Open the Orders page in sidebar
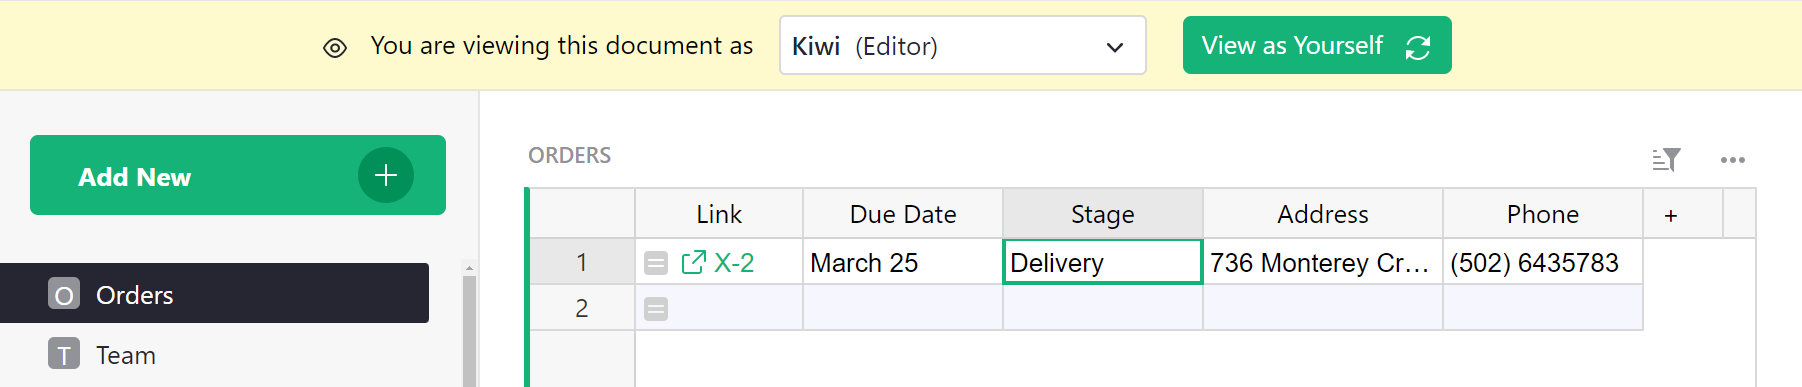Screen dimensions: 1802x387 pos(214,293)
